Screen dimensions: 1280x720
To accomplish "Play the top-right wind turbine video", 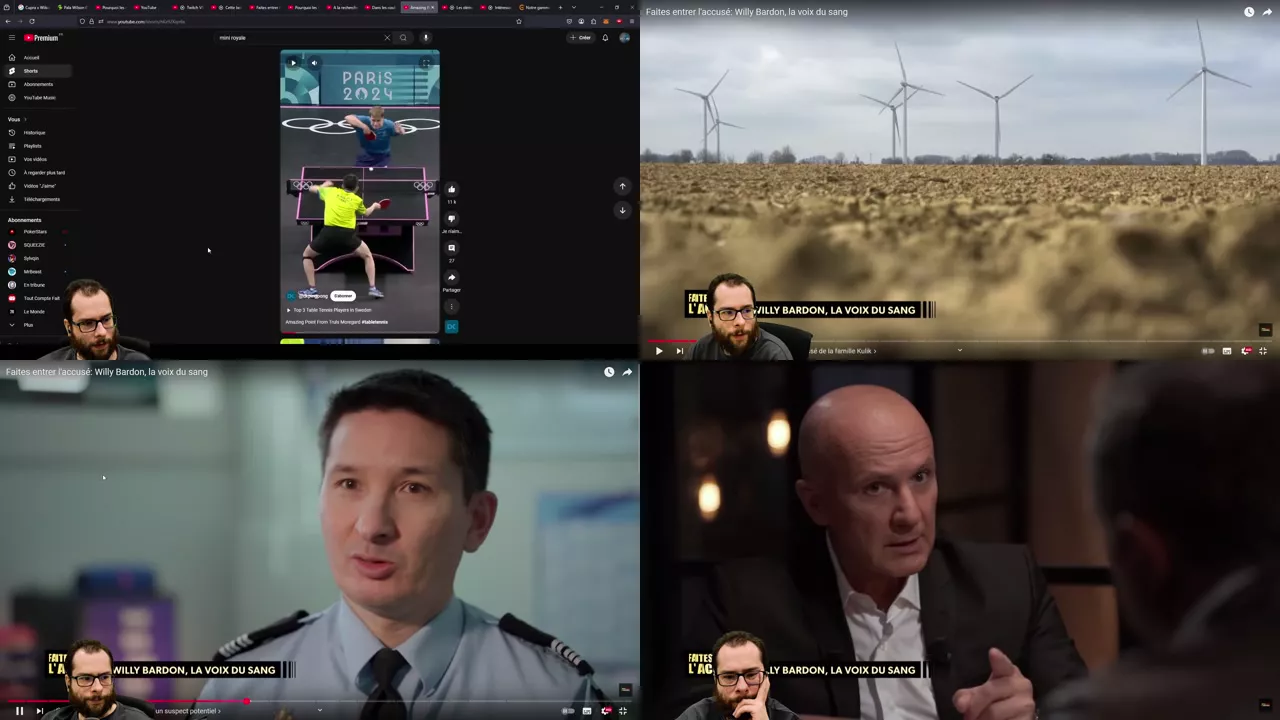I will (659, 351).
